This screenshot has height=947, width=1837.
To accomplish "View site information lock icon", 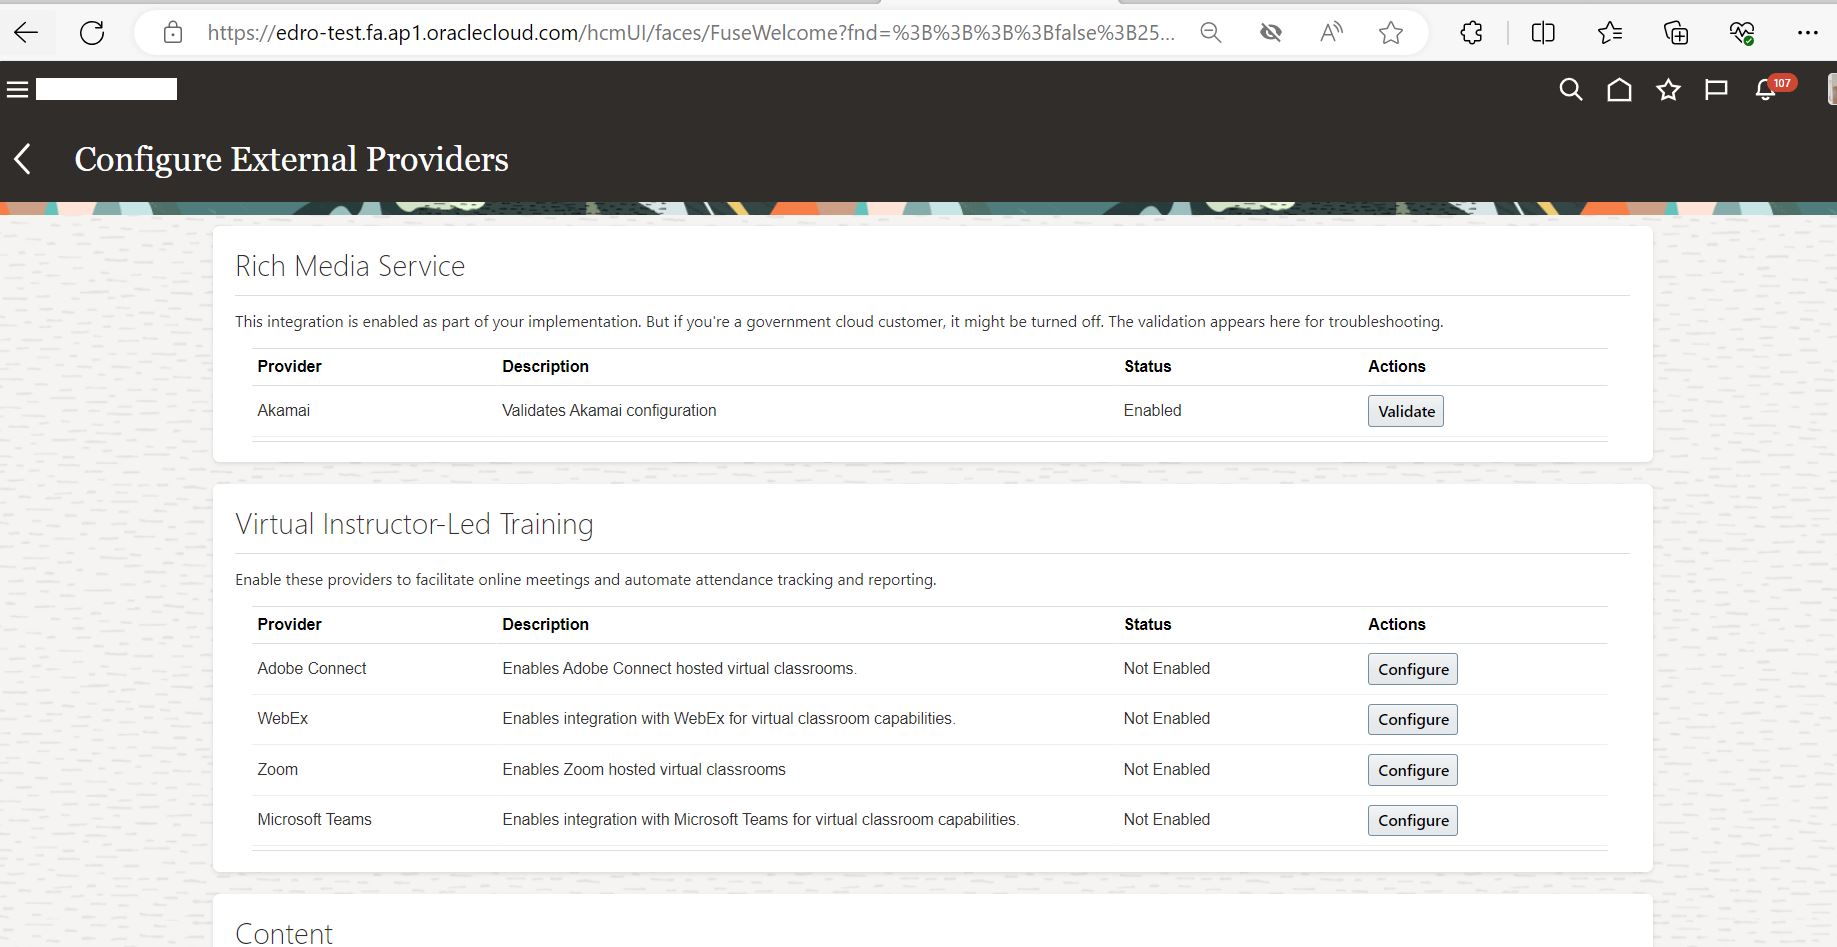I will pyautogui.click(x=173, y=33).
